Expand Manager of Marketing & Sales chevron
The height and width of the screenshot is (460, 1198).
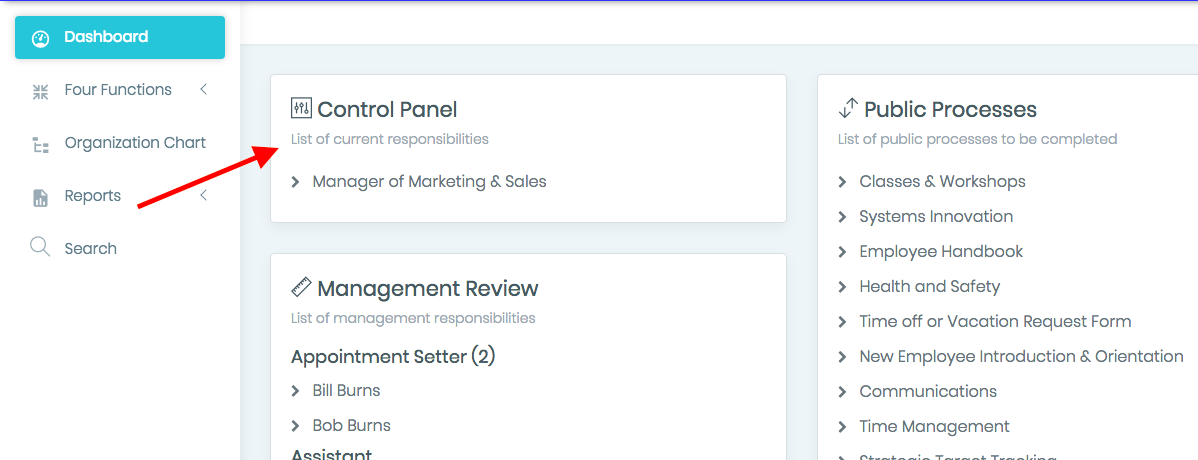pos(296,183)
